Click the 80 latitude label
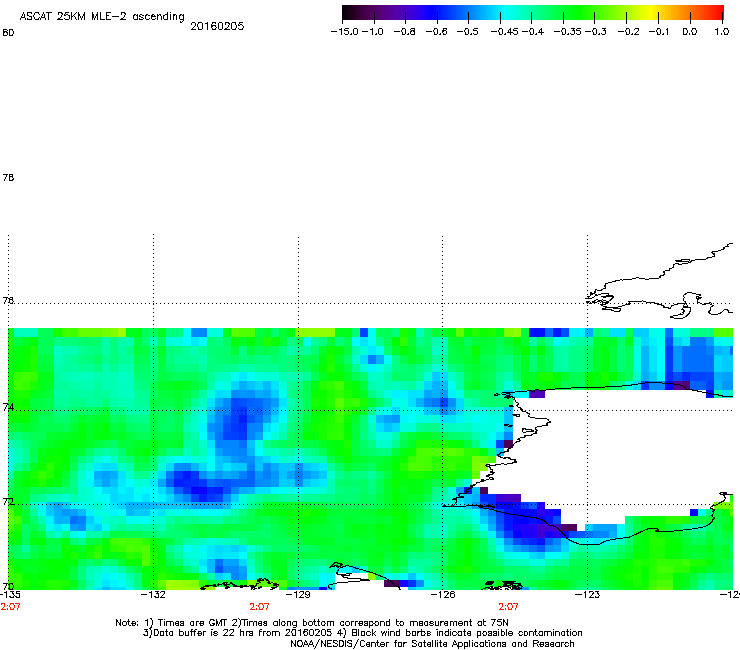This screenshot has height=650, width=740. click(8, 33)
